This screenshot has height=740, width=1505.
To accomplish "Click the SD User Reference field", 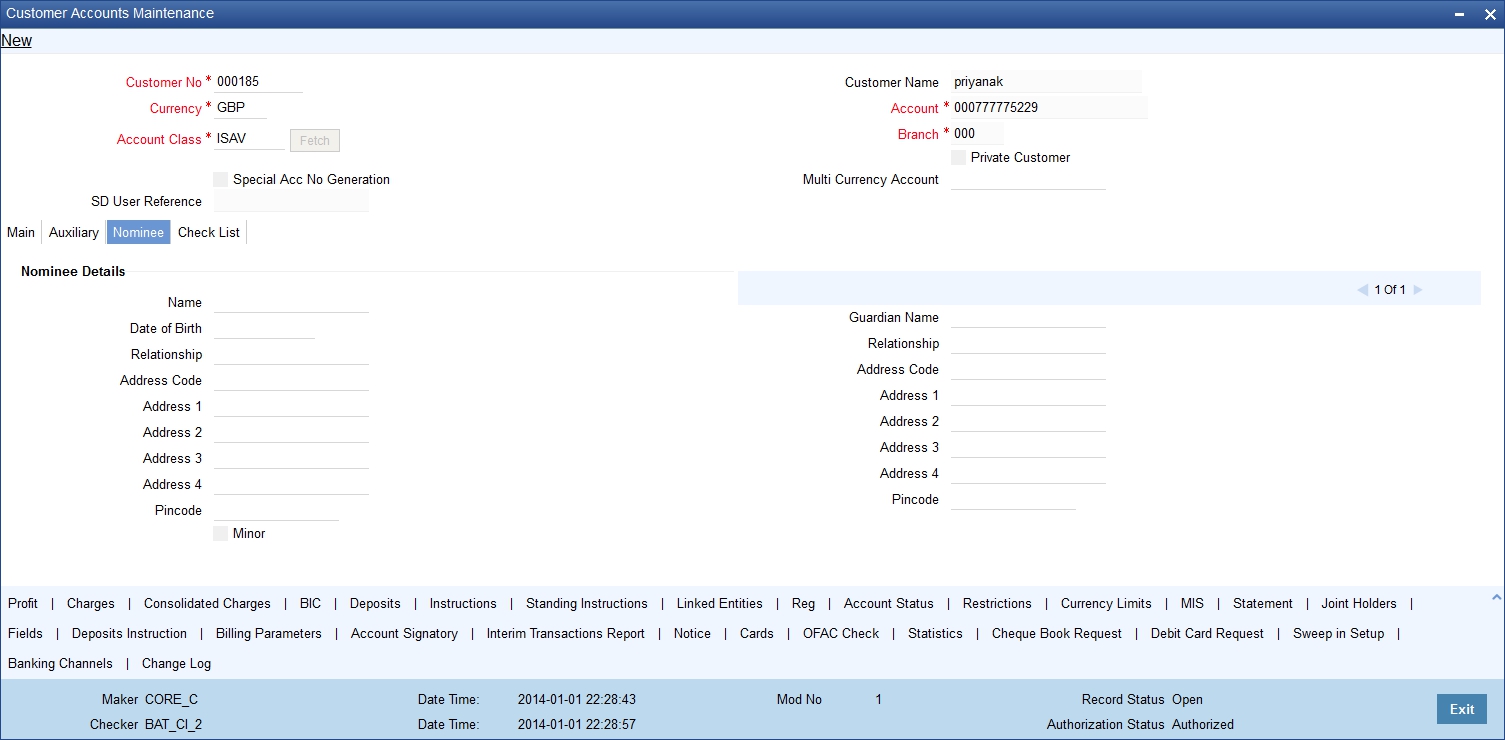I will tap(291, 201).
